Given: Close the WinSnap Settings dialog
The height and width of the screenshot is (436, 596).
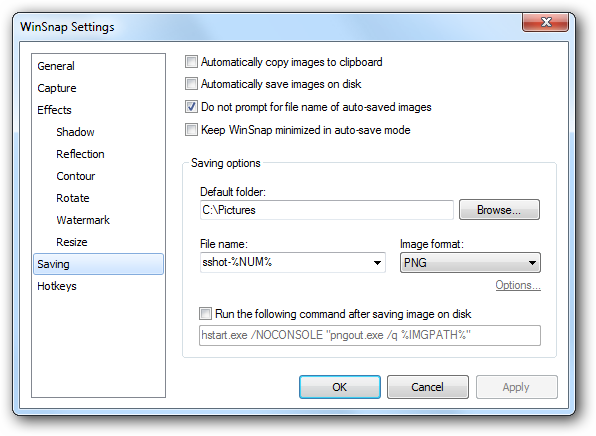Looking at the screenshot, I should 545,22.
